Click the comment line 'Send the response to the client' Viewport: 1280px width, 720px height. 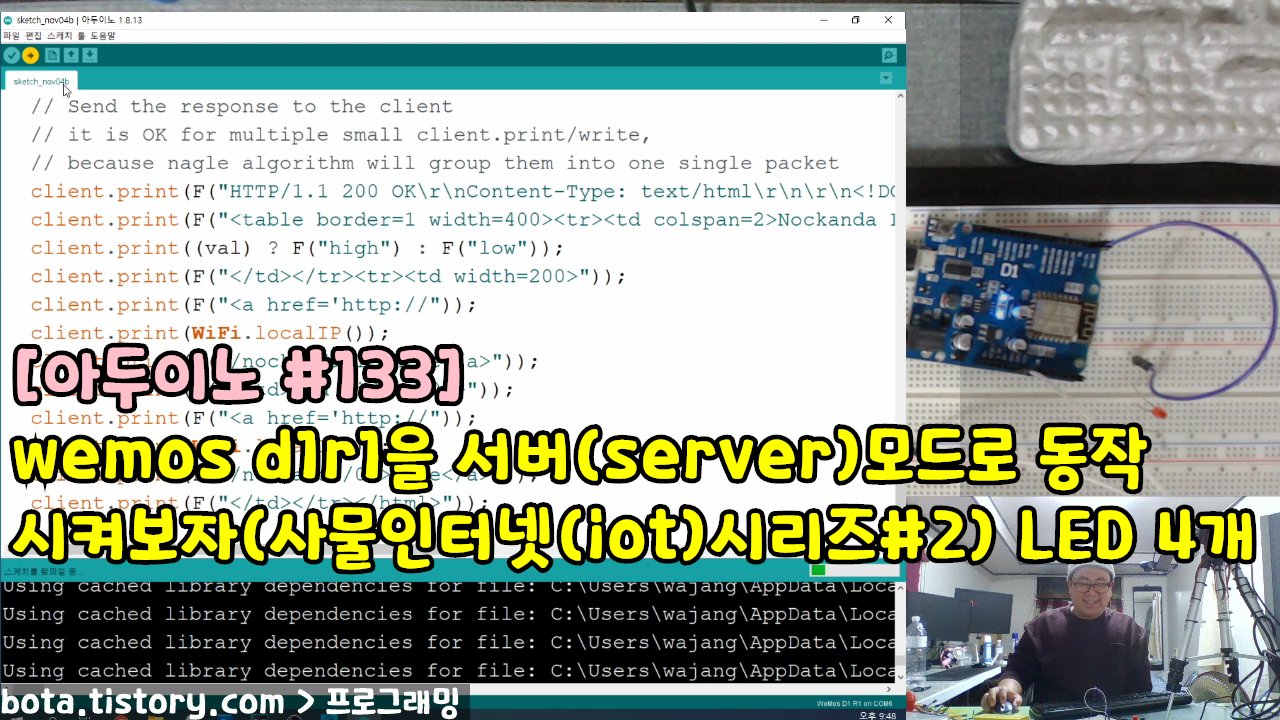[x=242, y=106]
